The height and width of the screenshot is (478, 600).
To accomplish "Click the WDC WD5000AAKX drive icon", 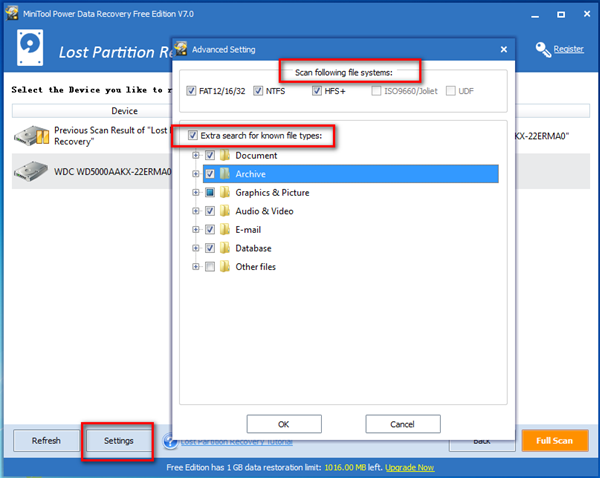I will coord(31,171).
